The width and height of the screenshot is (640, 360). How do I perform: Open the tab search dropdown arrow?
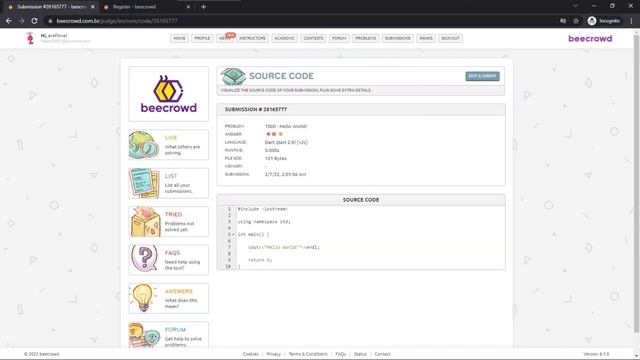[x=576, y=6]
